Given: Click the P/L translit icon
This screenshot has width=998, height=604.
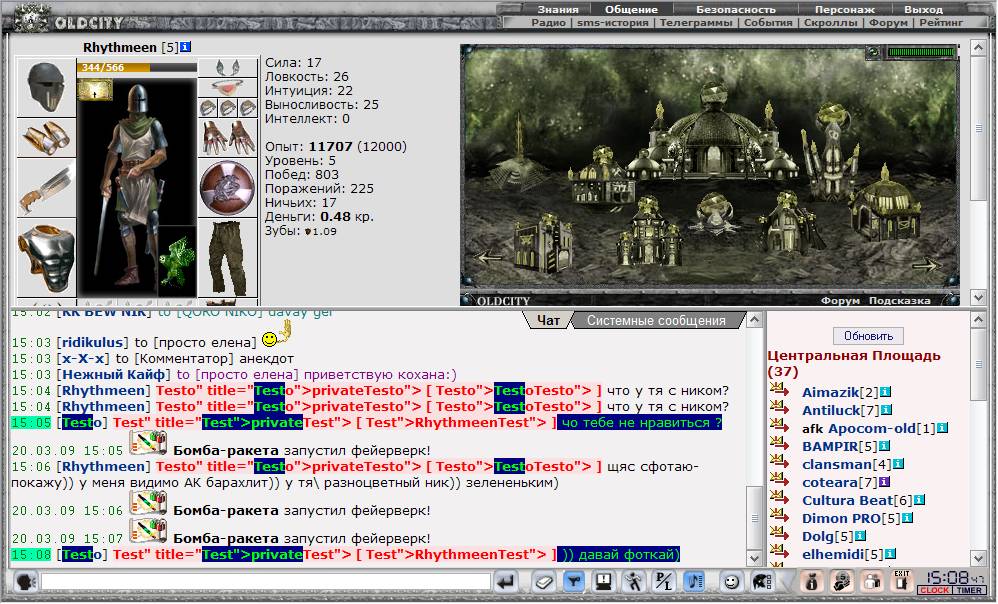Looking at the screenshot, I should tap(664, 582).
